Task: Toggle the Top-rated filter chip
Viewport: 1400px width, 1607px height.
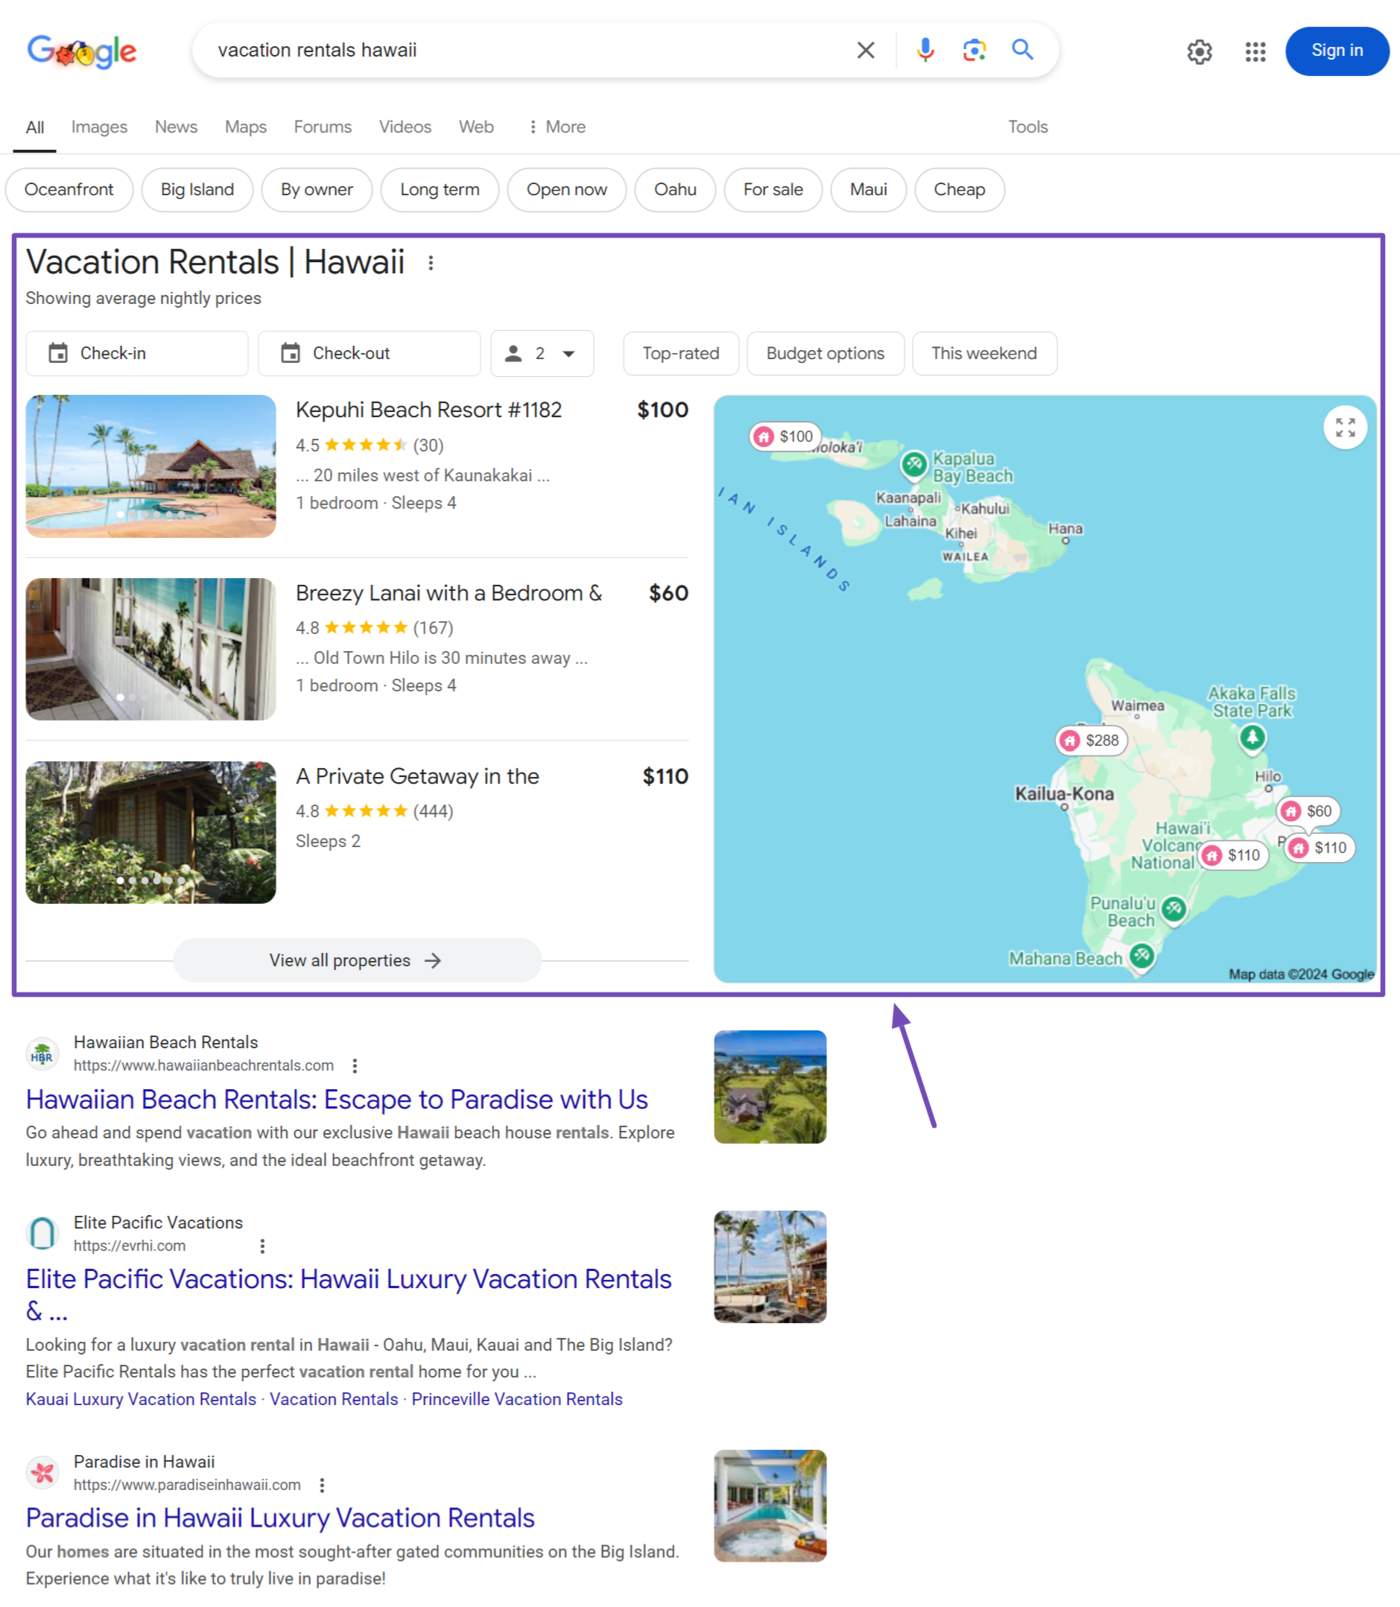Action: pyautogui.click(x=681, y=353)
